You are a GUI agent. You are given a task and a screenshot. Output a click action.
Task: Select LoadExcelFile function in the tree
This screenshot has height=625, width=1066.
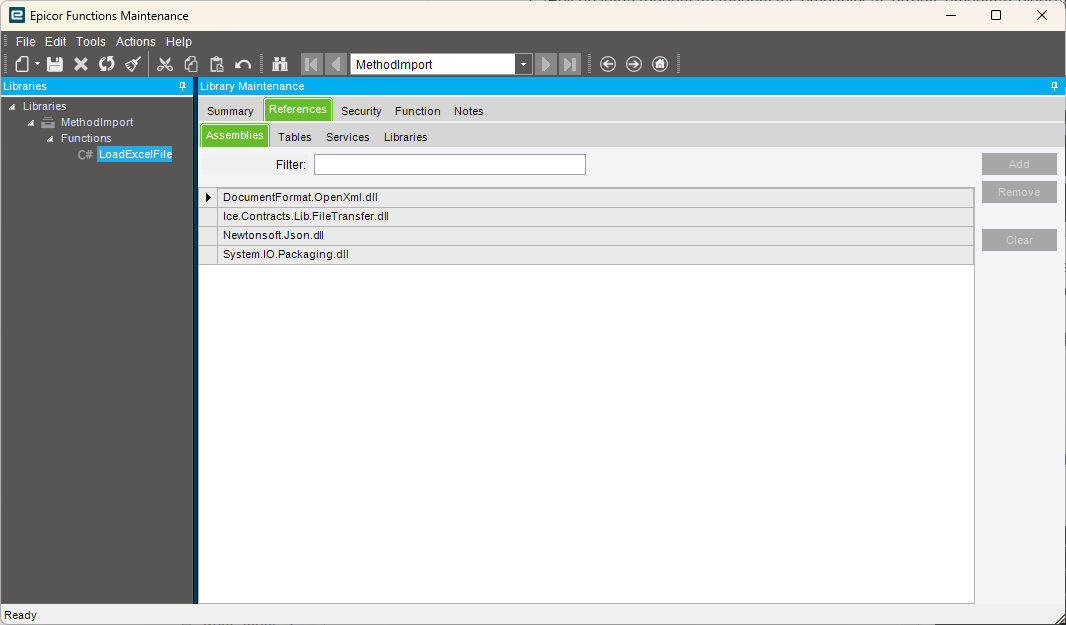[x=135, y=154]
